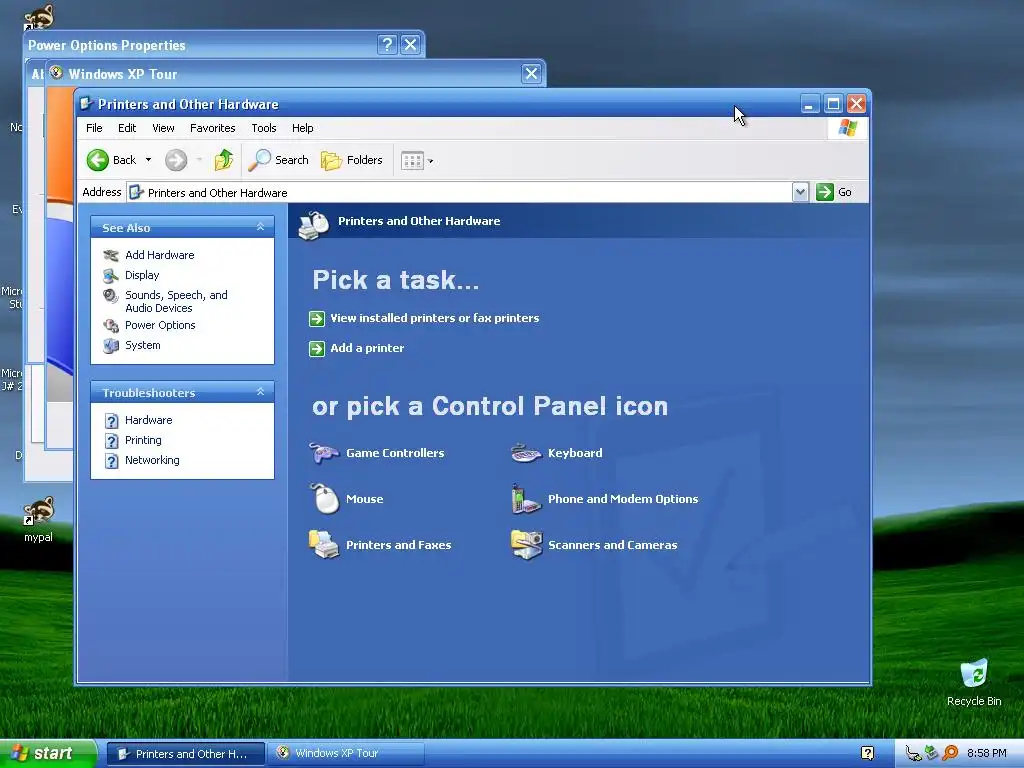Click the Forward arrow icon in toolbar

176,160
